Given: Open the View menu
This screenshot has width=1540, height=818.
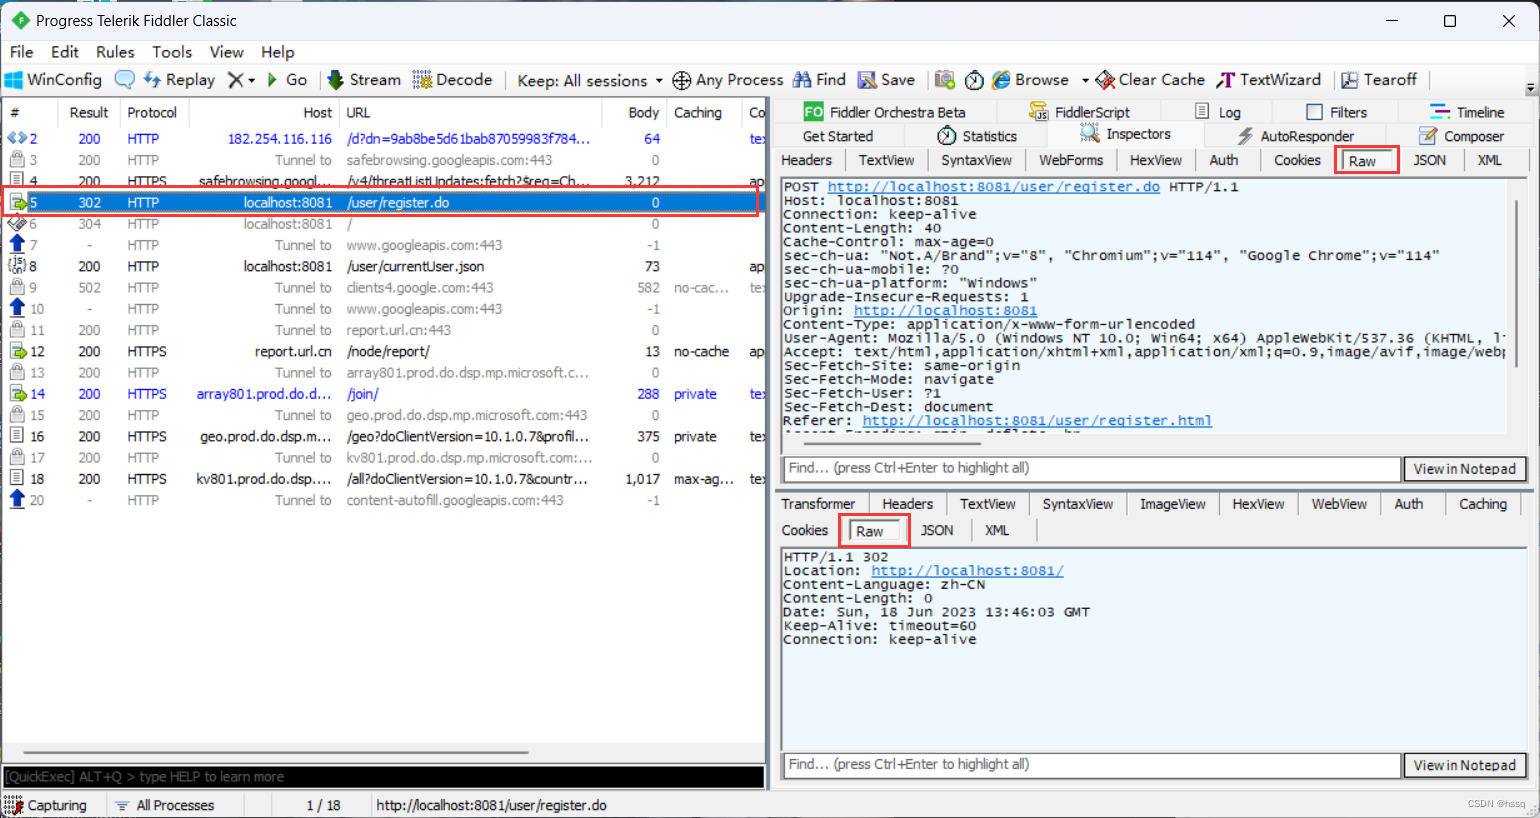Looking at the screenshot, I should pyautogui.click(x=226, y=52).
